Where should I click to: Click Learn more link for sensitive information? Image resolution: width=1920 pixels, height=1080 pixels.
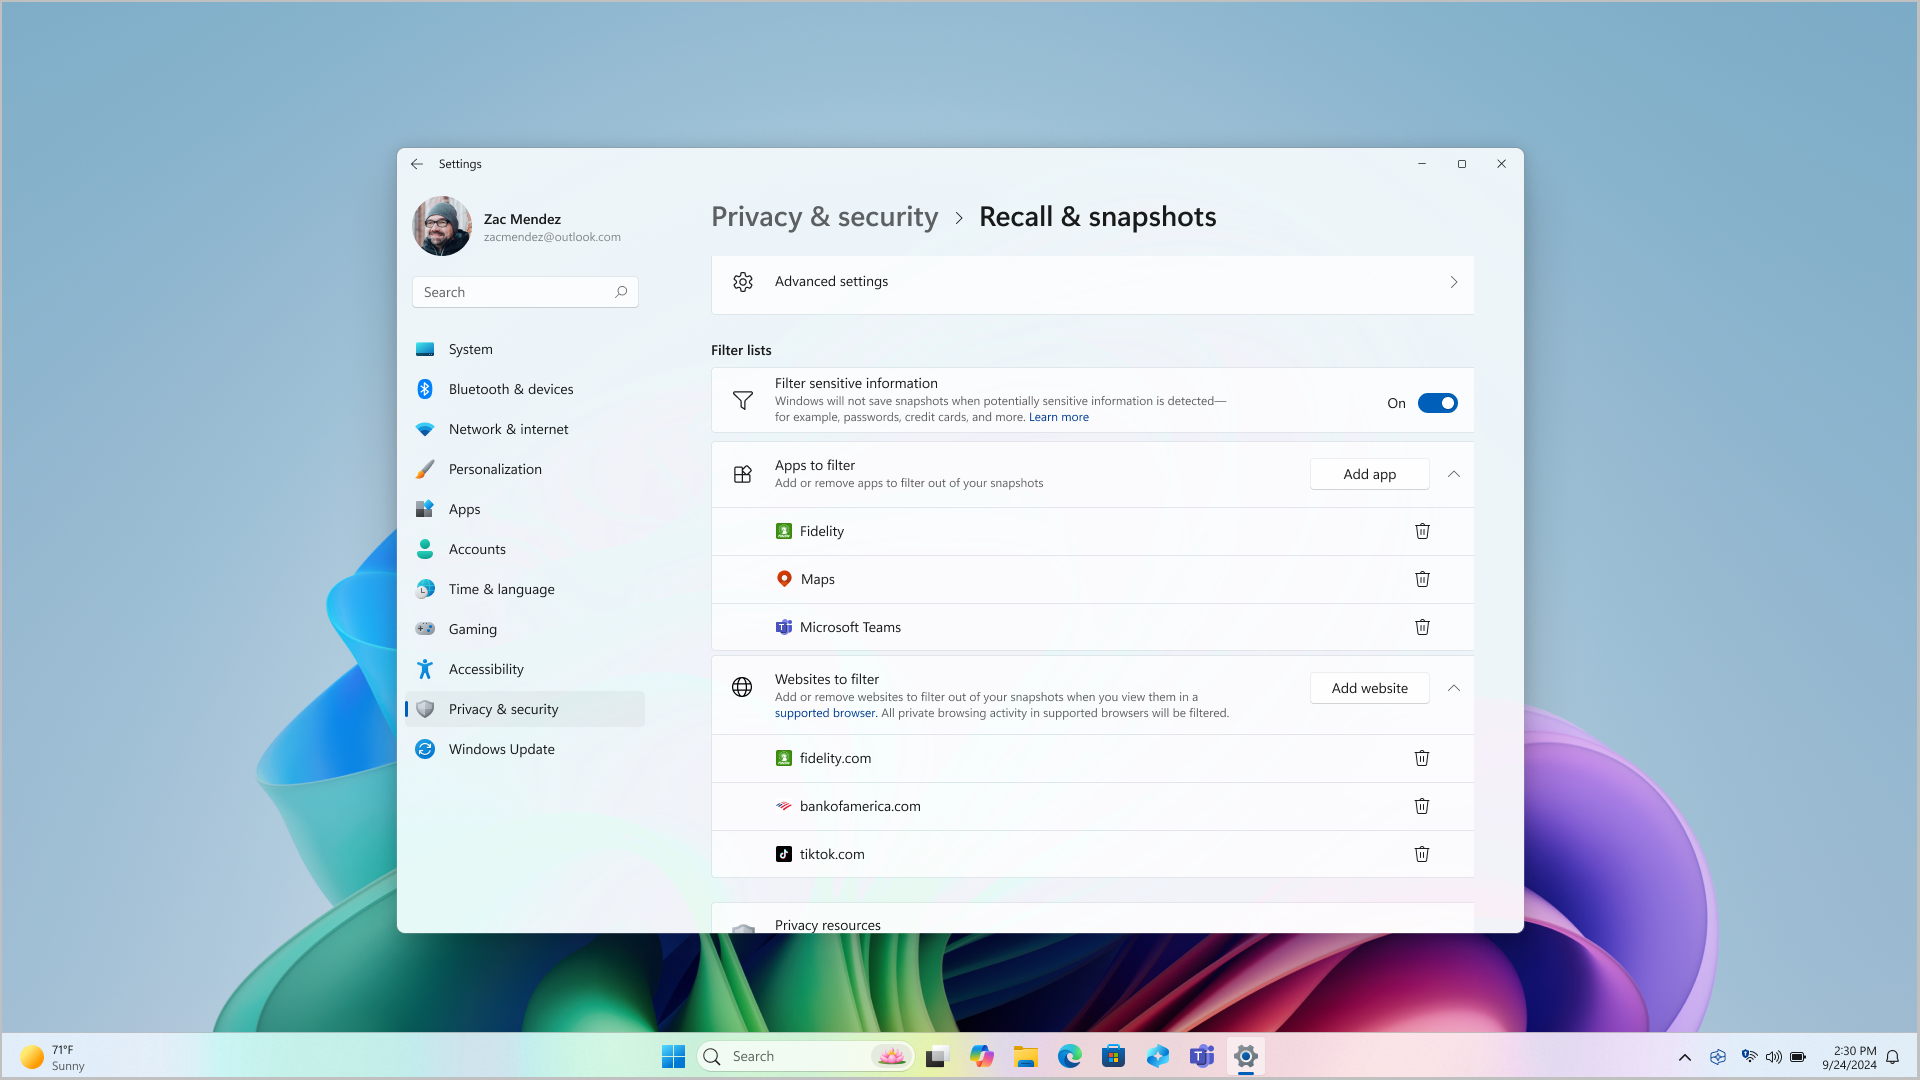pos(1058,417)
